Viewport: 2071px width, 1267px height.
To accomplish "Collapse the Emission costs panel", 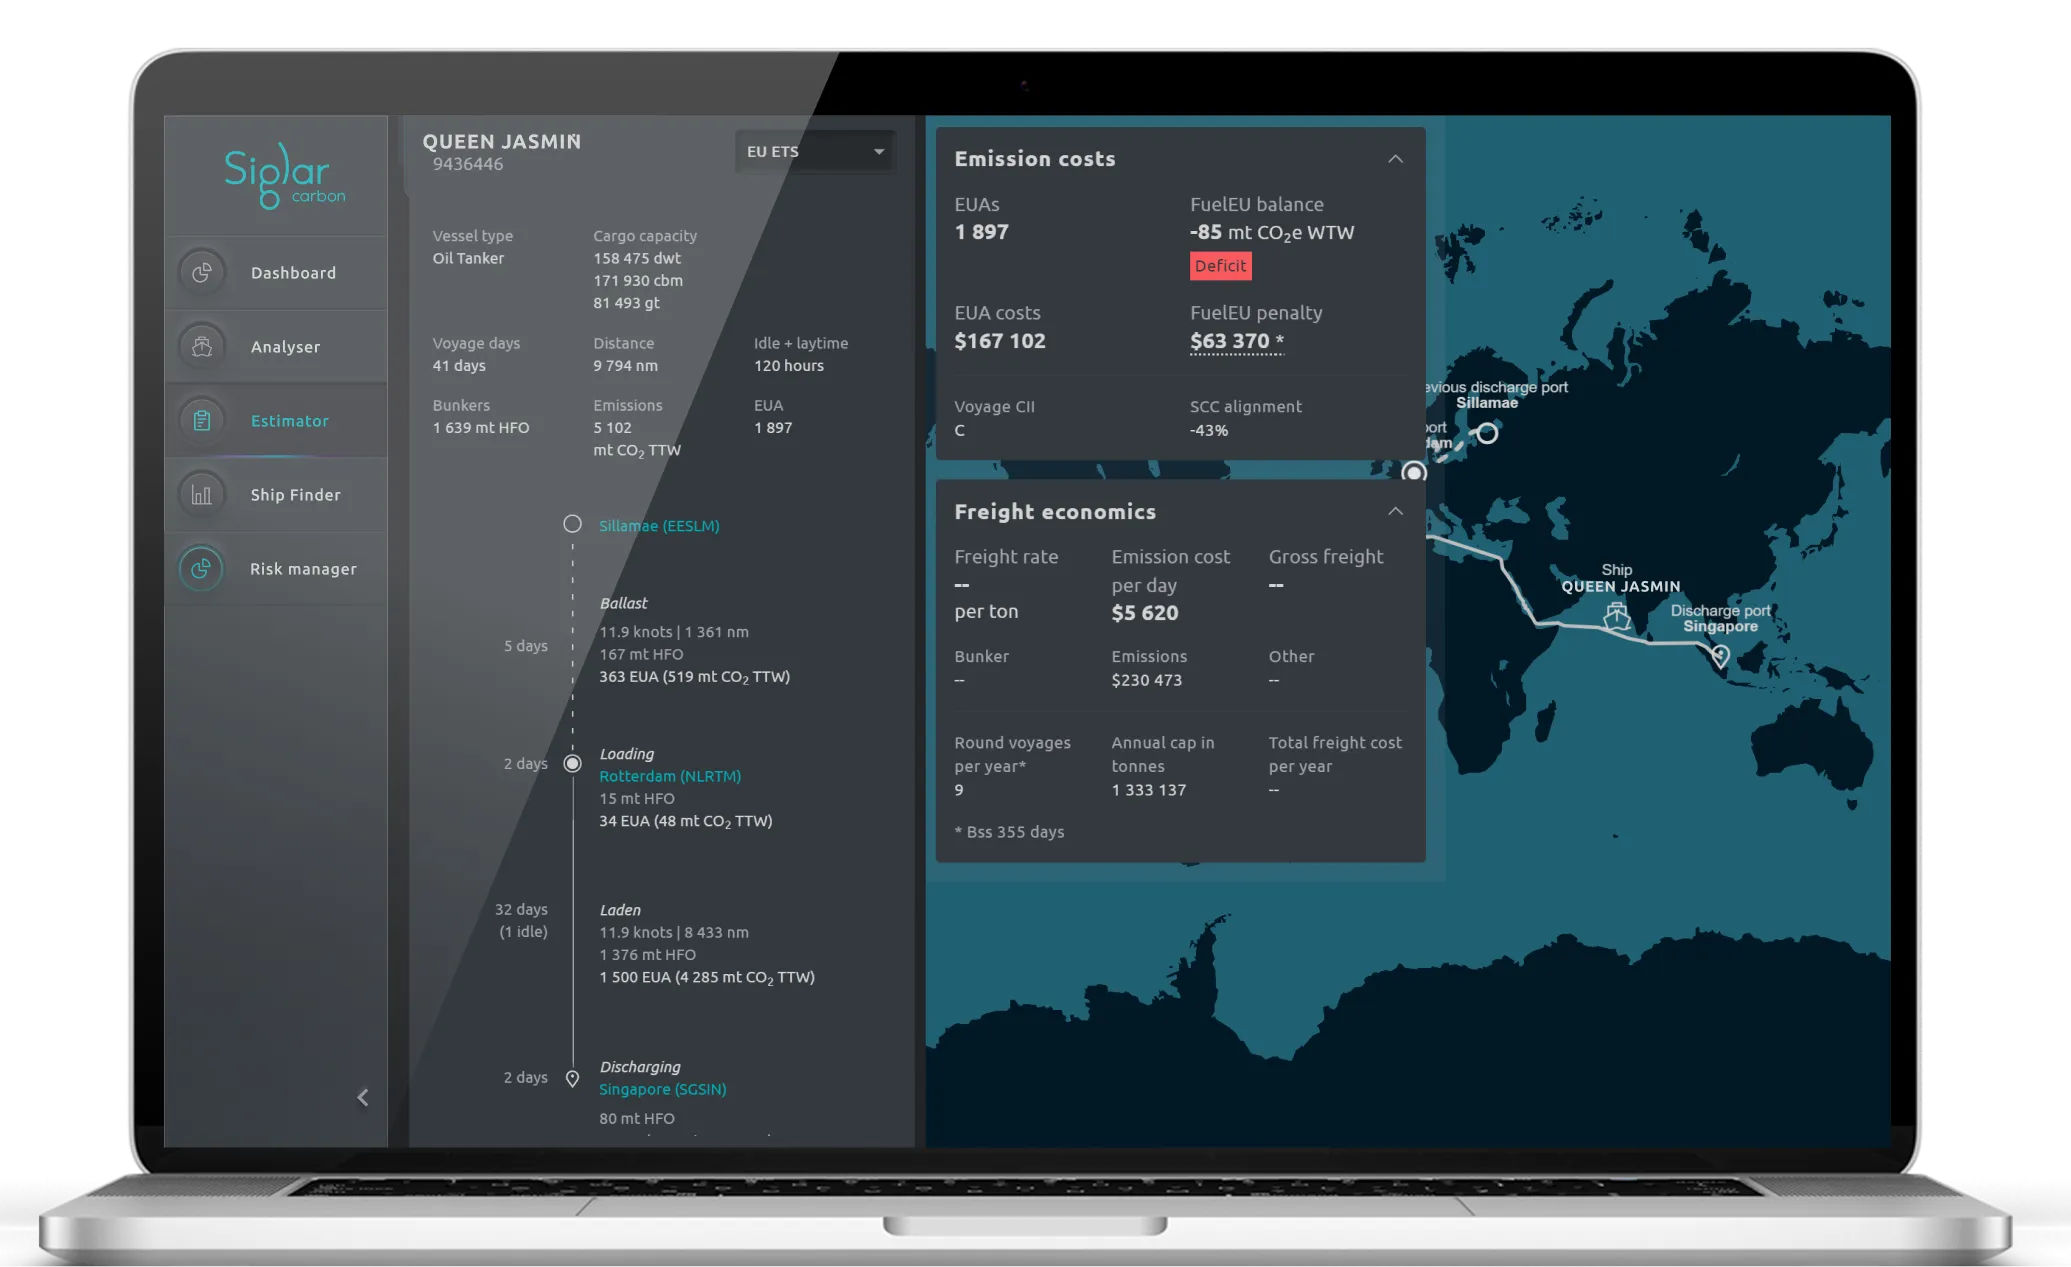I will coord(1396,159).
